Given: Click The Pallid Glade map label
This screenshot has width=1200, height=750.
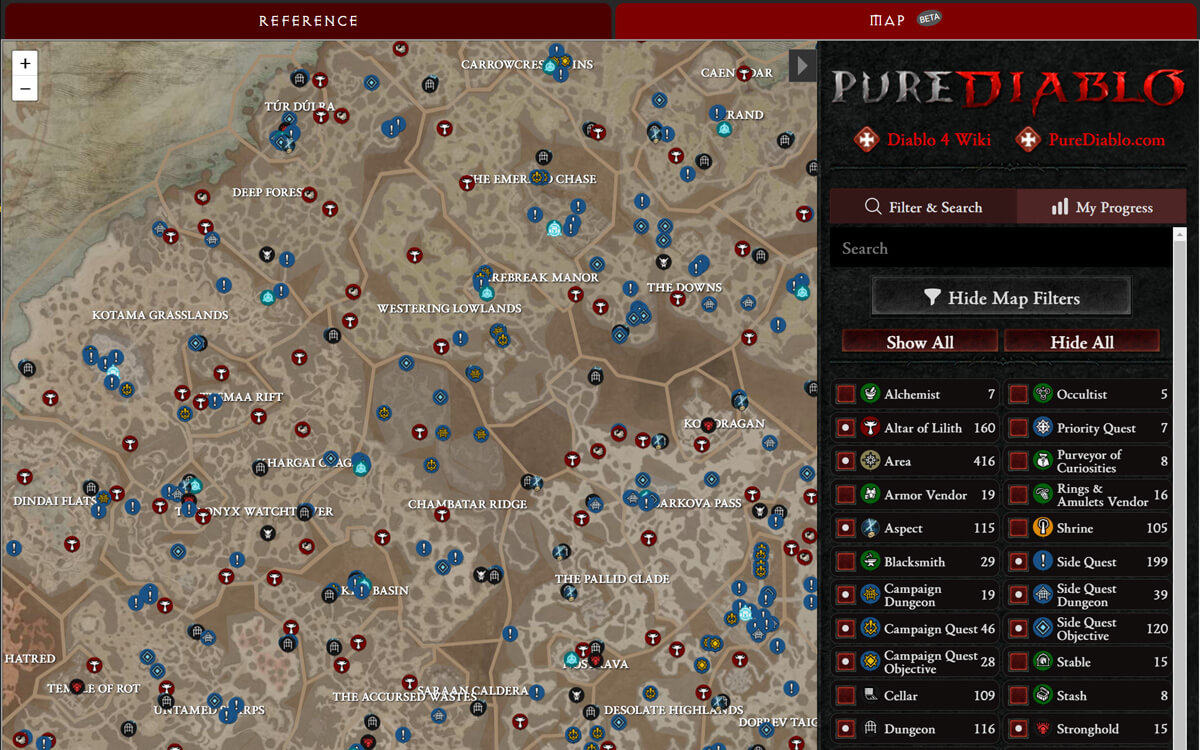Looking at the screenshot, I should point(612,579).
